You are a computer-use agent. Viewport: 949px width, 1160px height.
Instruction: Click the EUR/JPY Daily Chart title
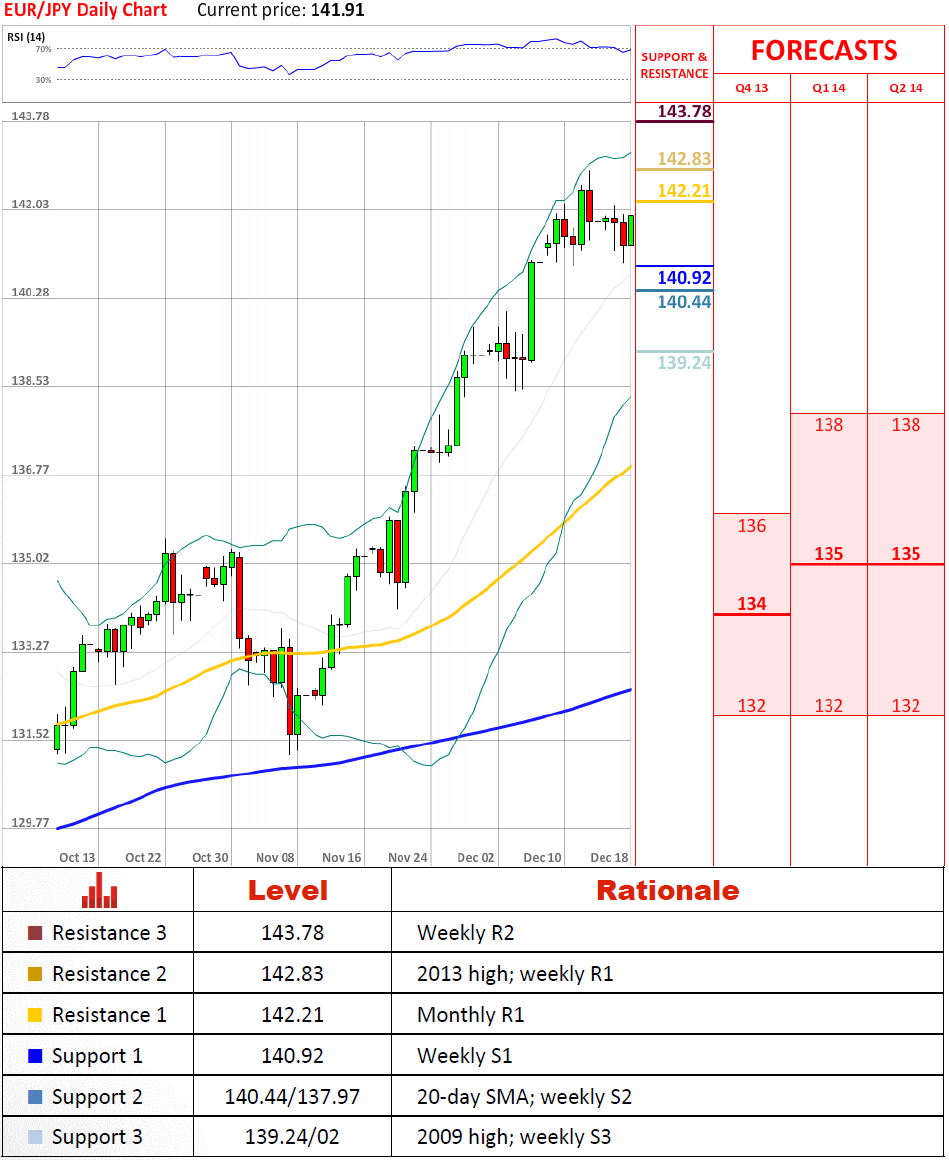tap(85, 11)
